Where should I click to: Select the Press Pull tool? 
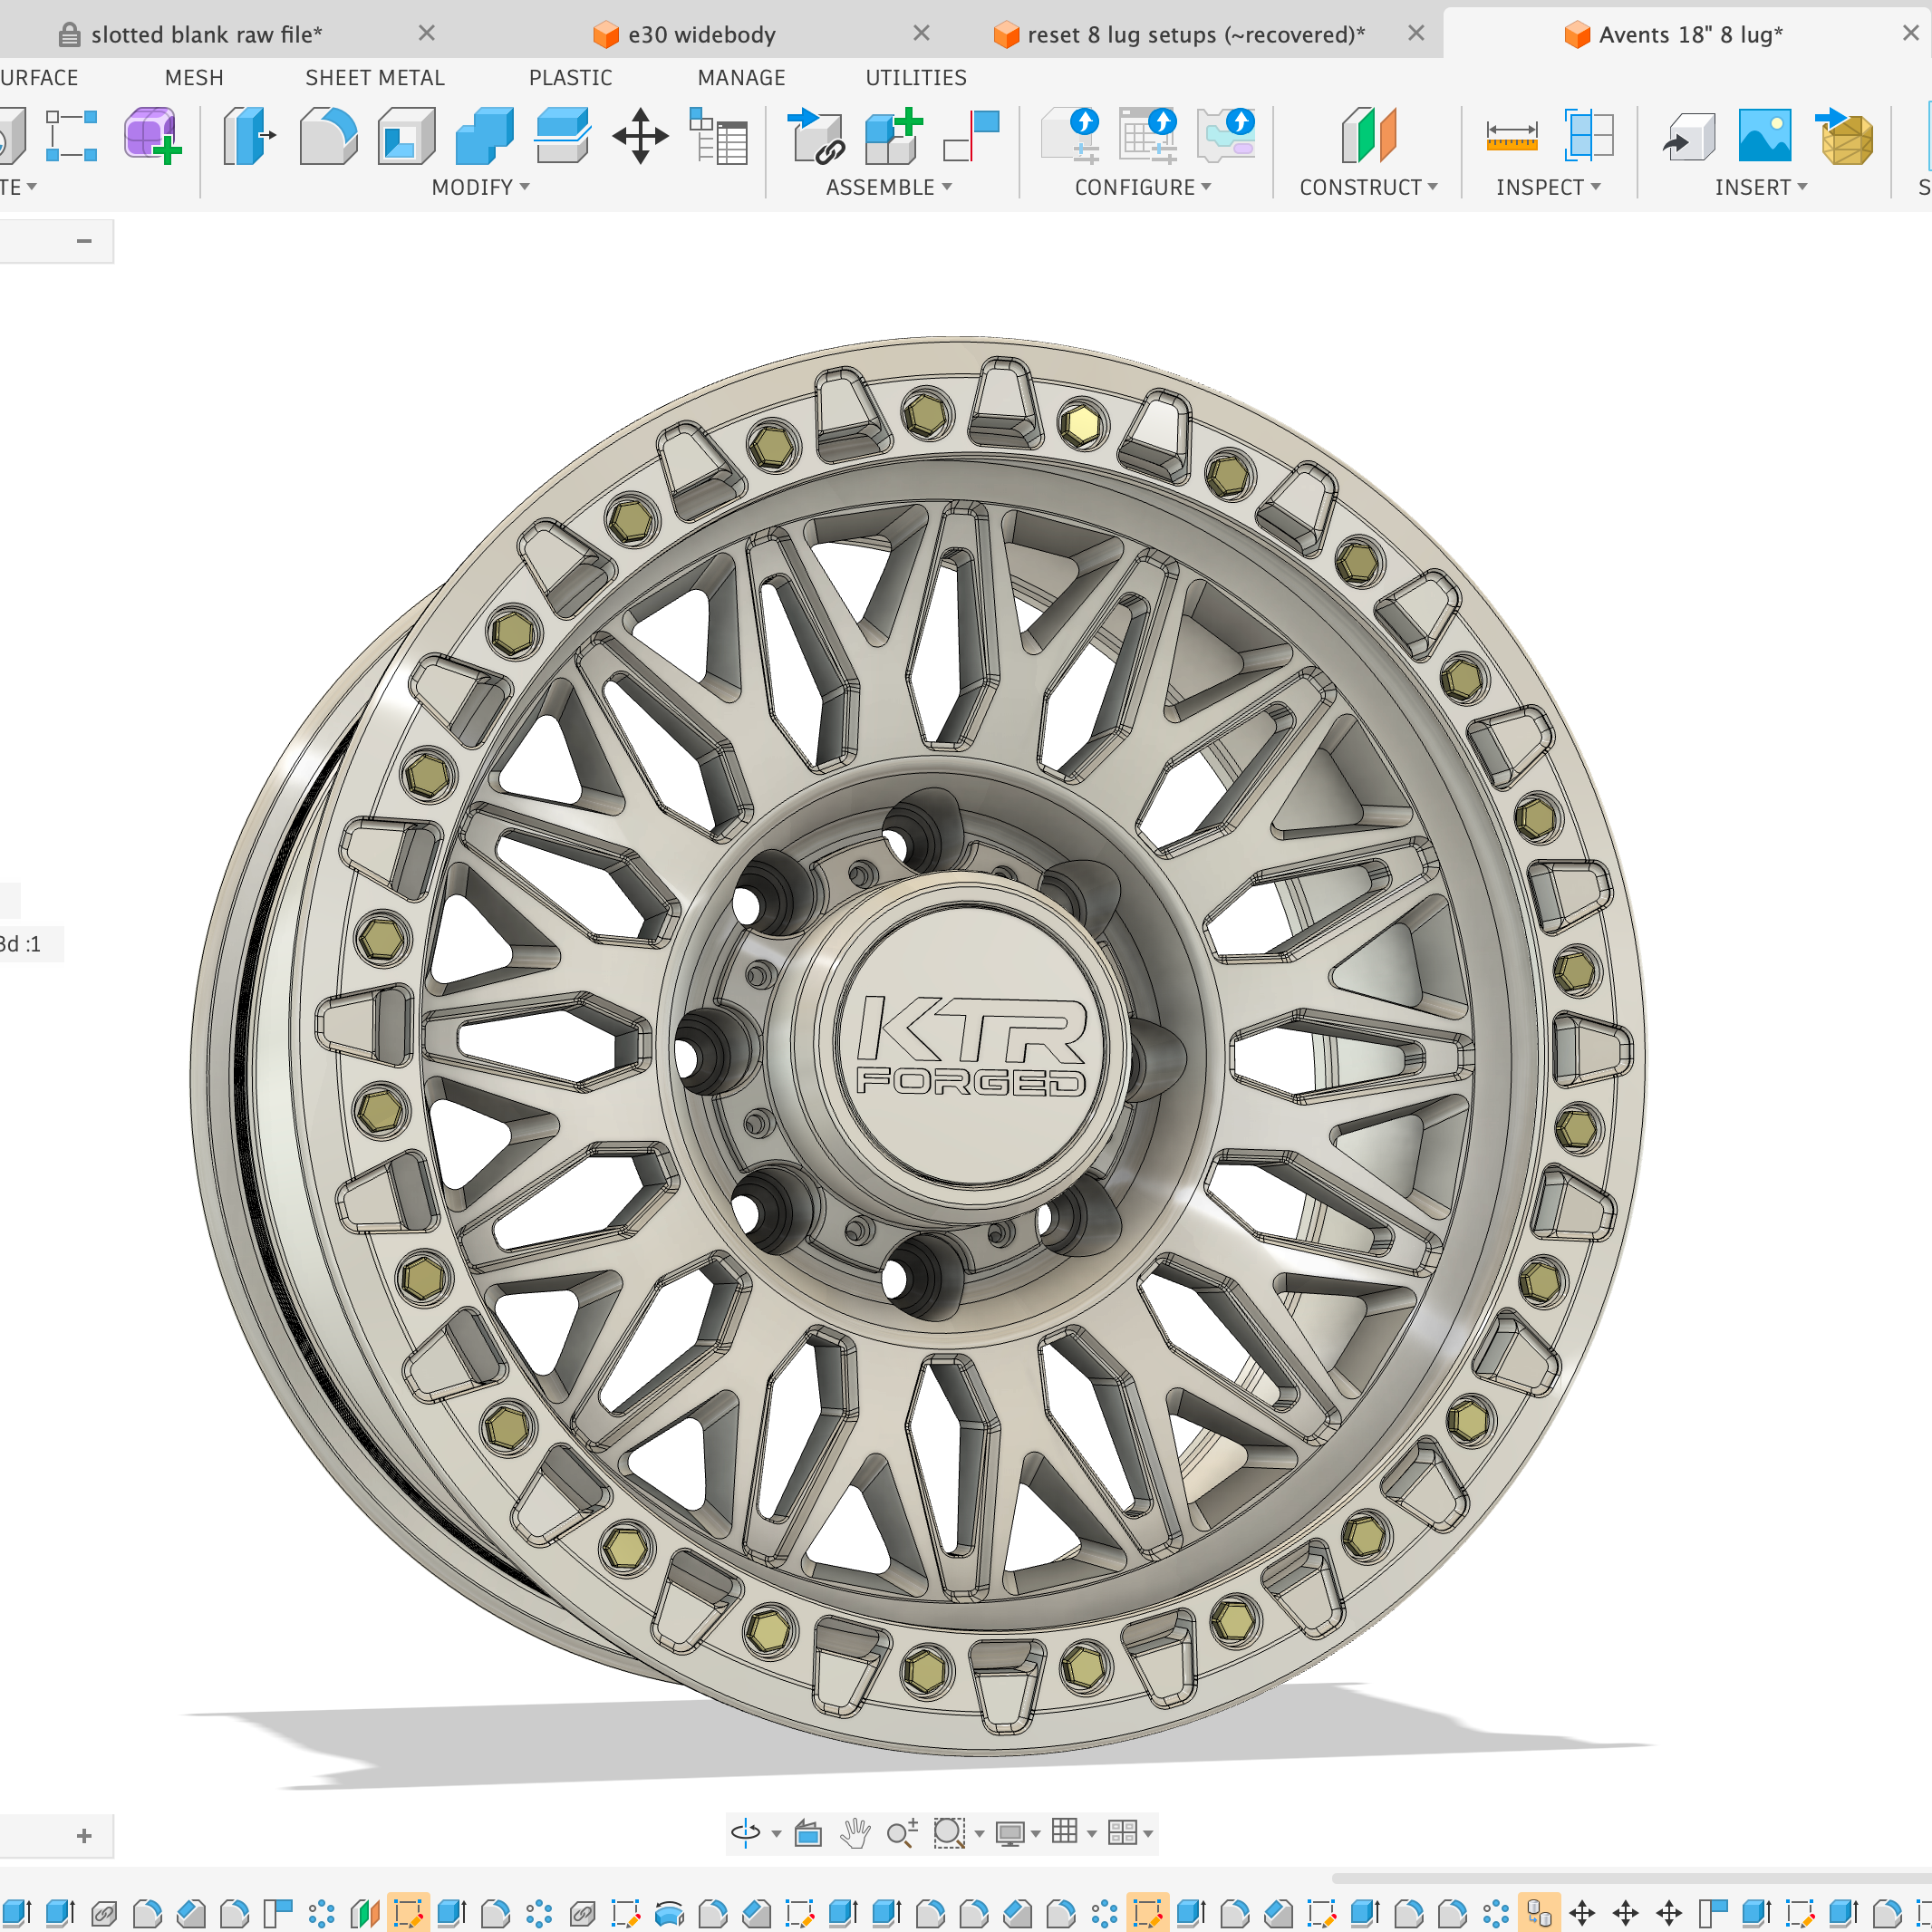[248, 135]
